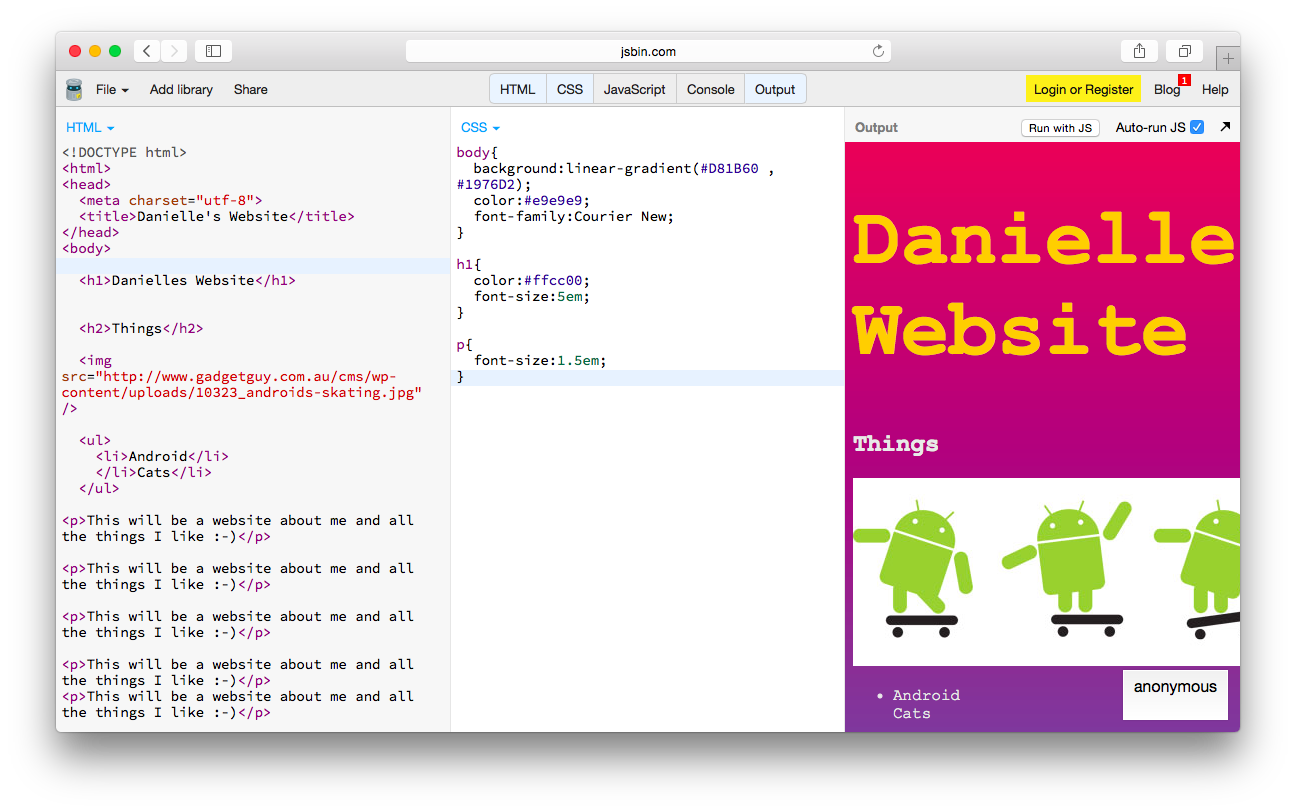Click the meta charset line in HTML
Viewport: 1296px width, 812px height.
click(x=170, y=200)
